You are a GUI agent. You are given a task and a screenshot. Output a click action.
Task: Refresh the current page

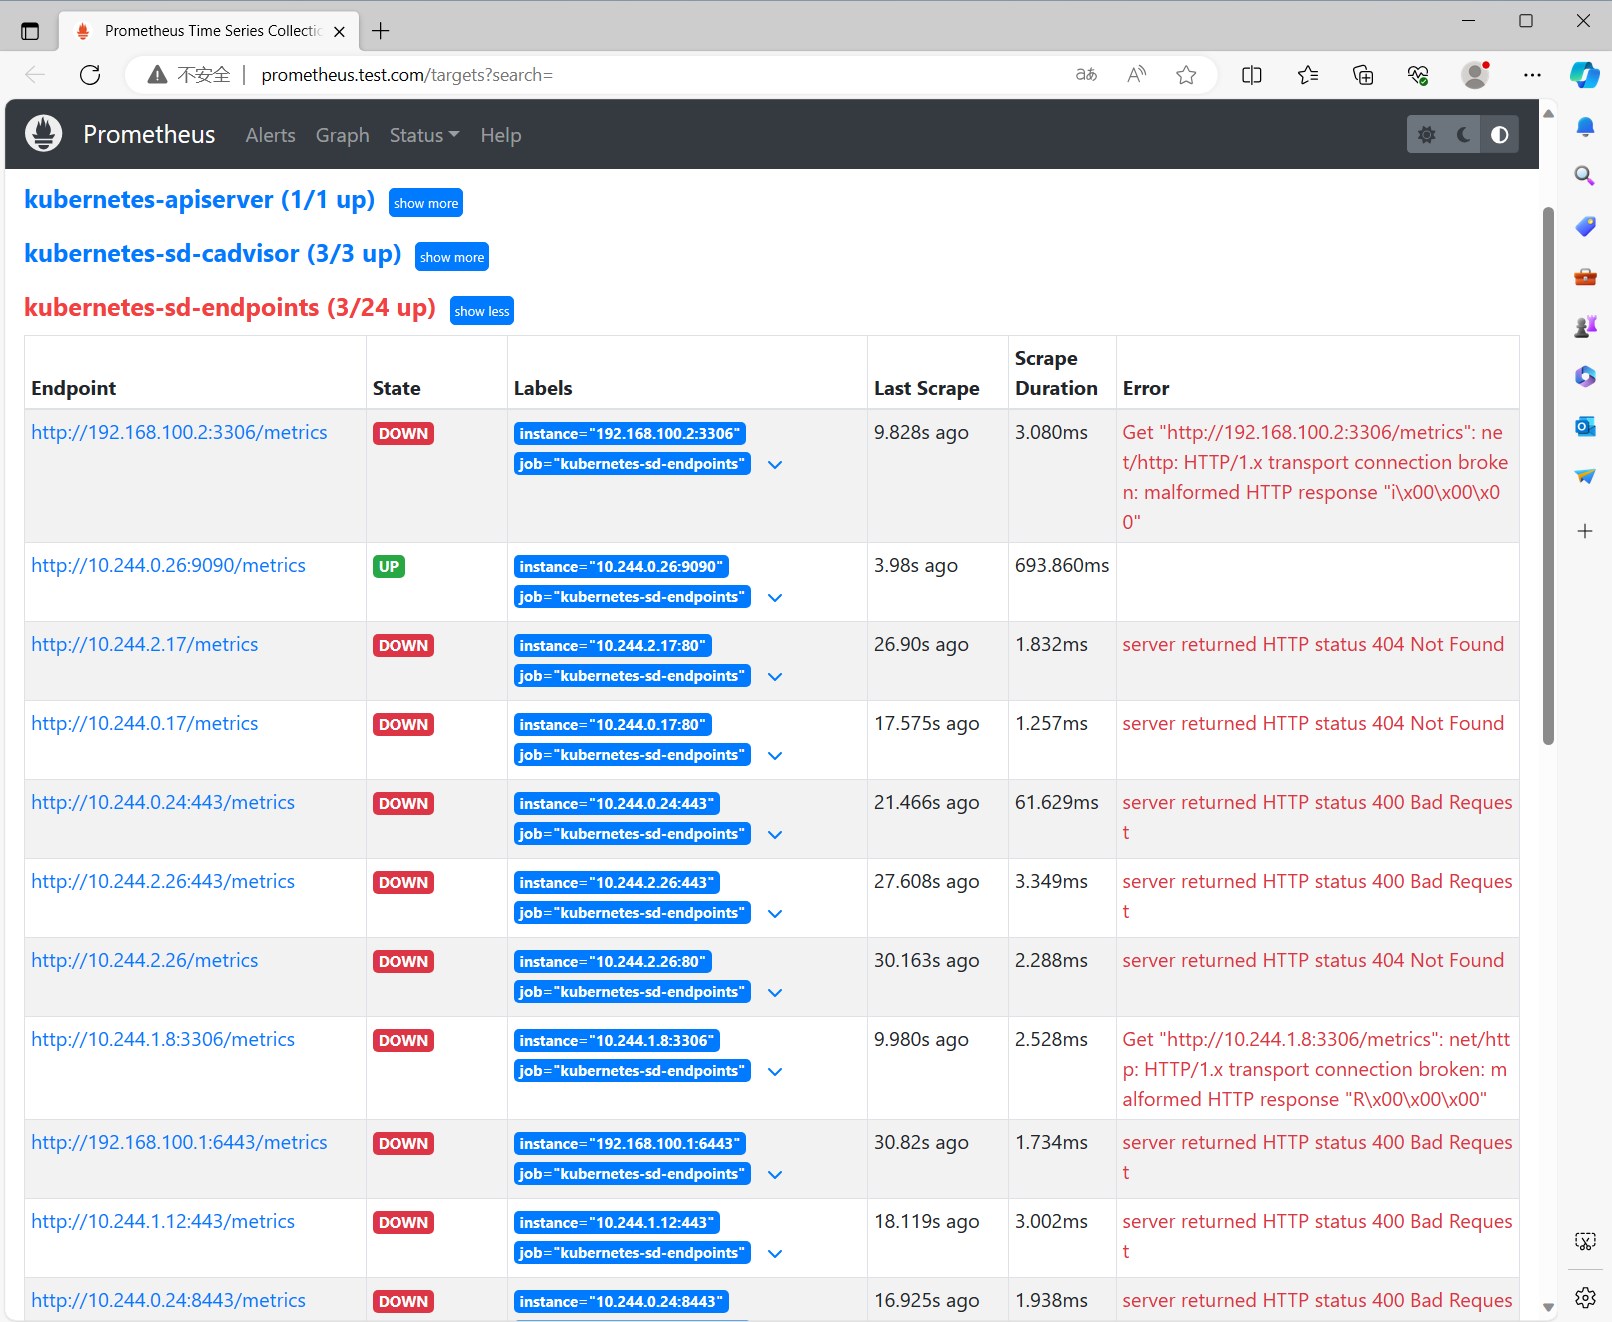click(90, 75)
